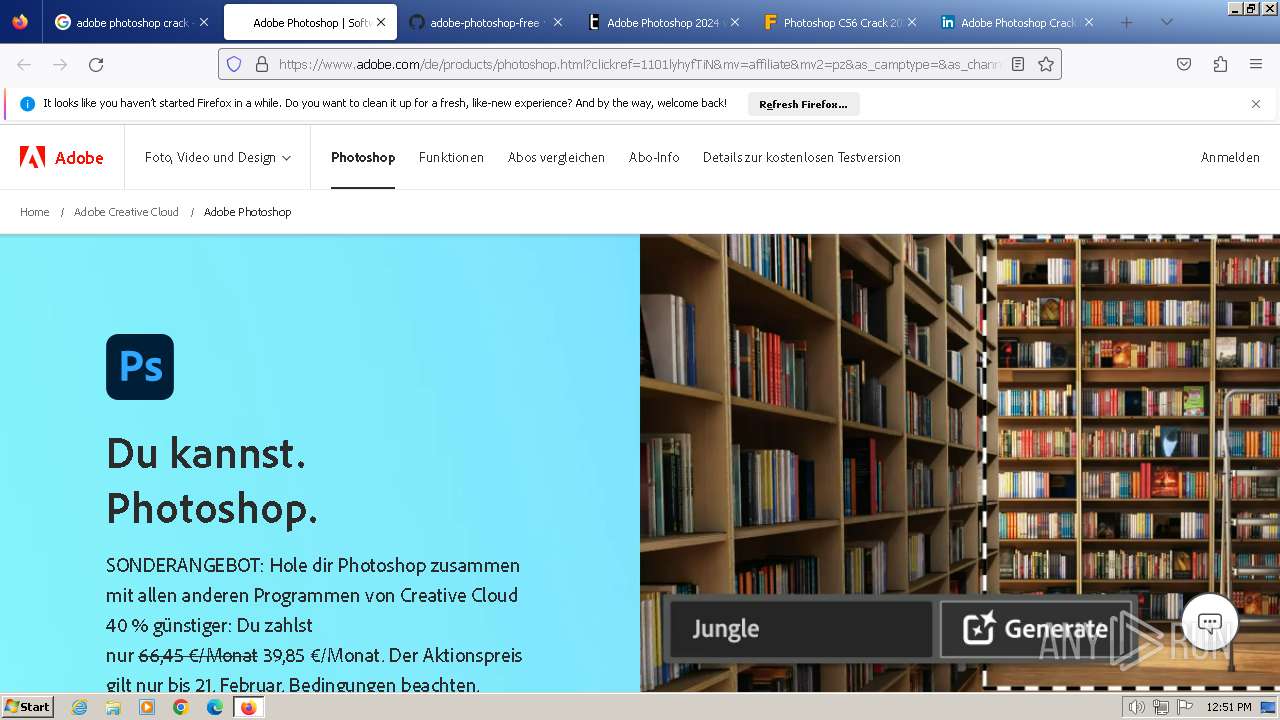The image size is (1280, 720).
Task: Click the Anmelden sign-in link
Action: (x=1230, y=157)
